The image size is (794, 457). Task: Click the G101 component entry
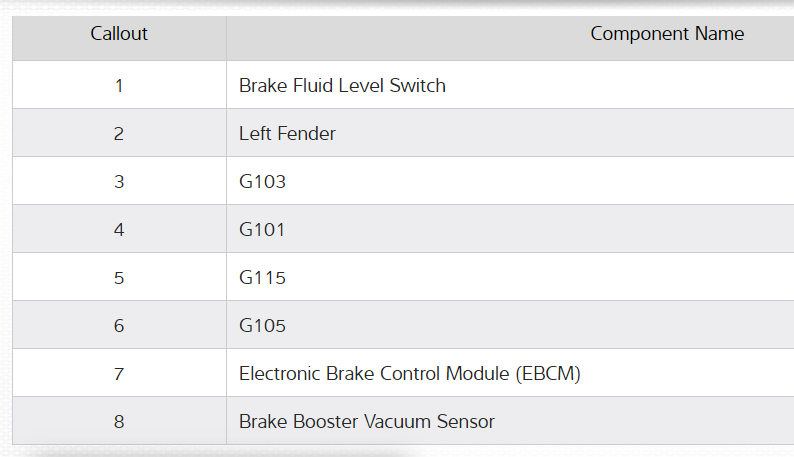pyautogui.click(x=262, y=230)
